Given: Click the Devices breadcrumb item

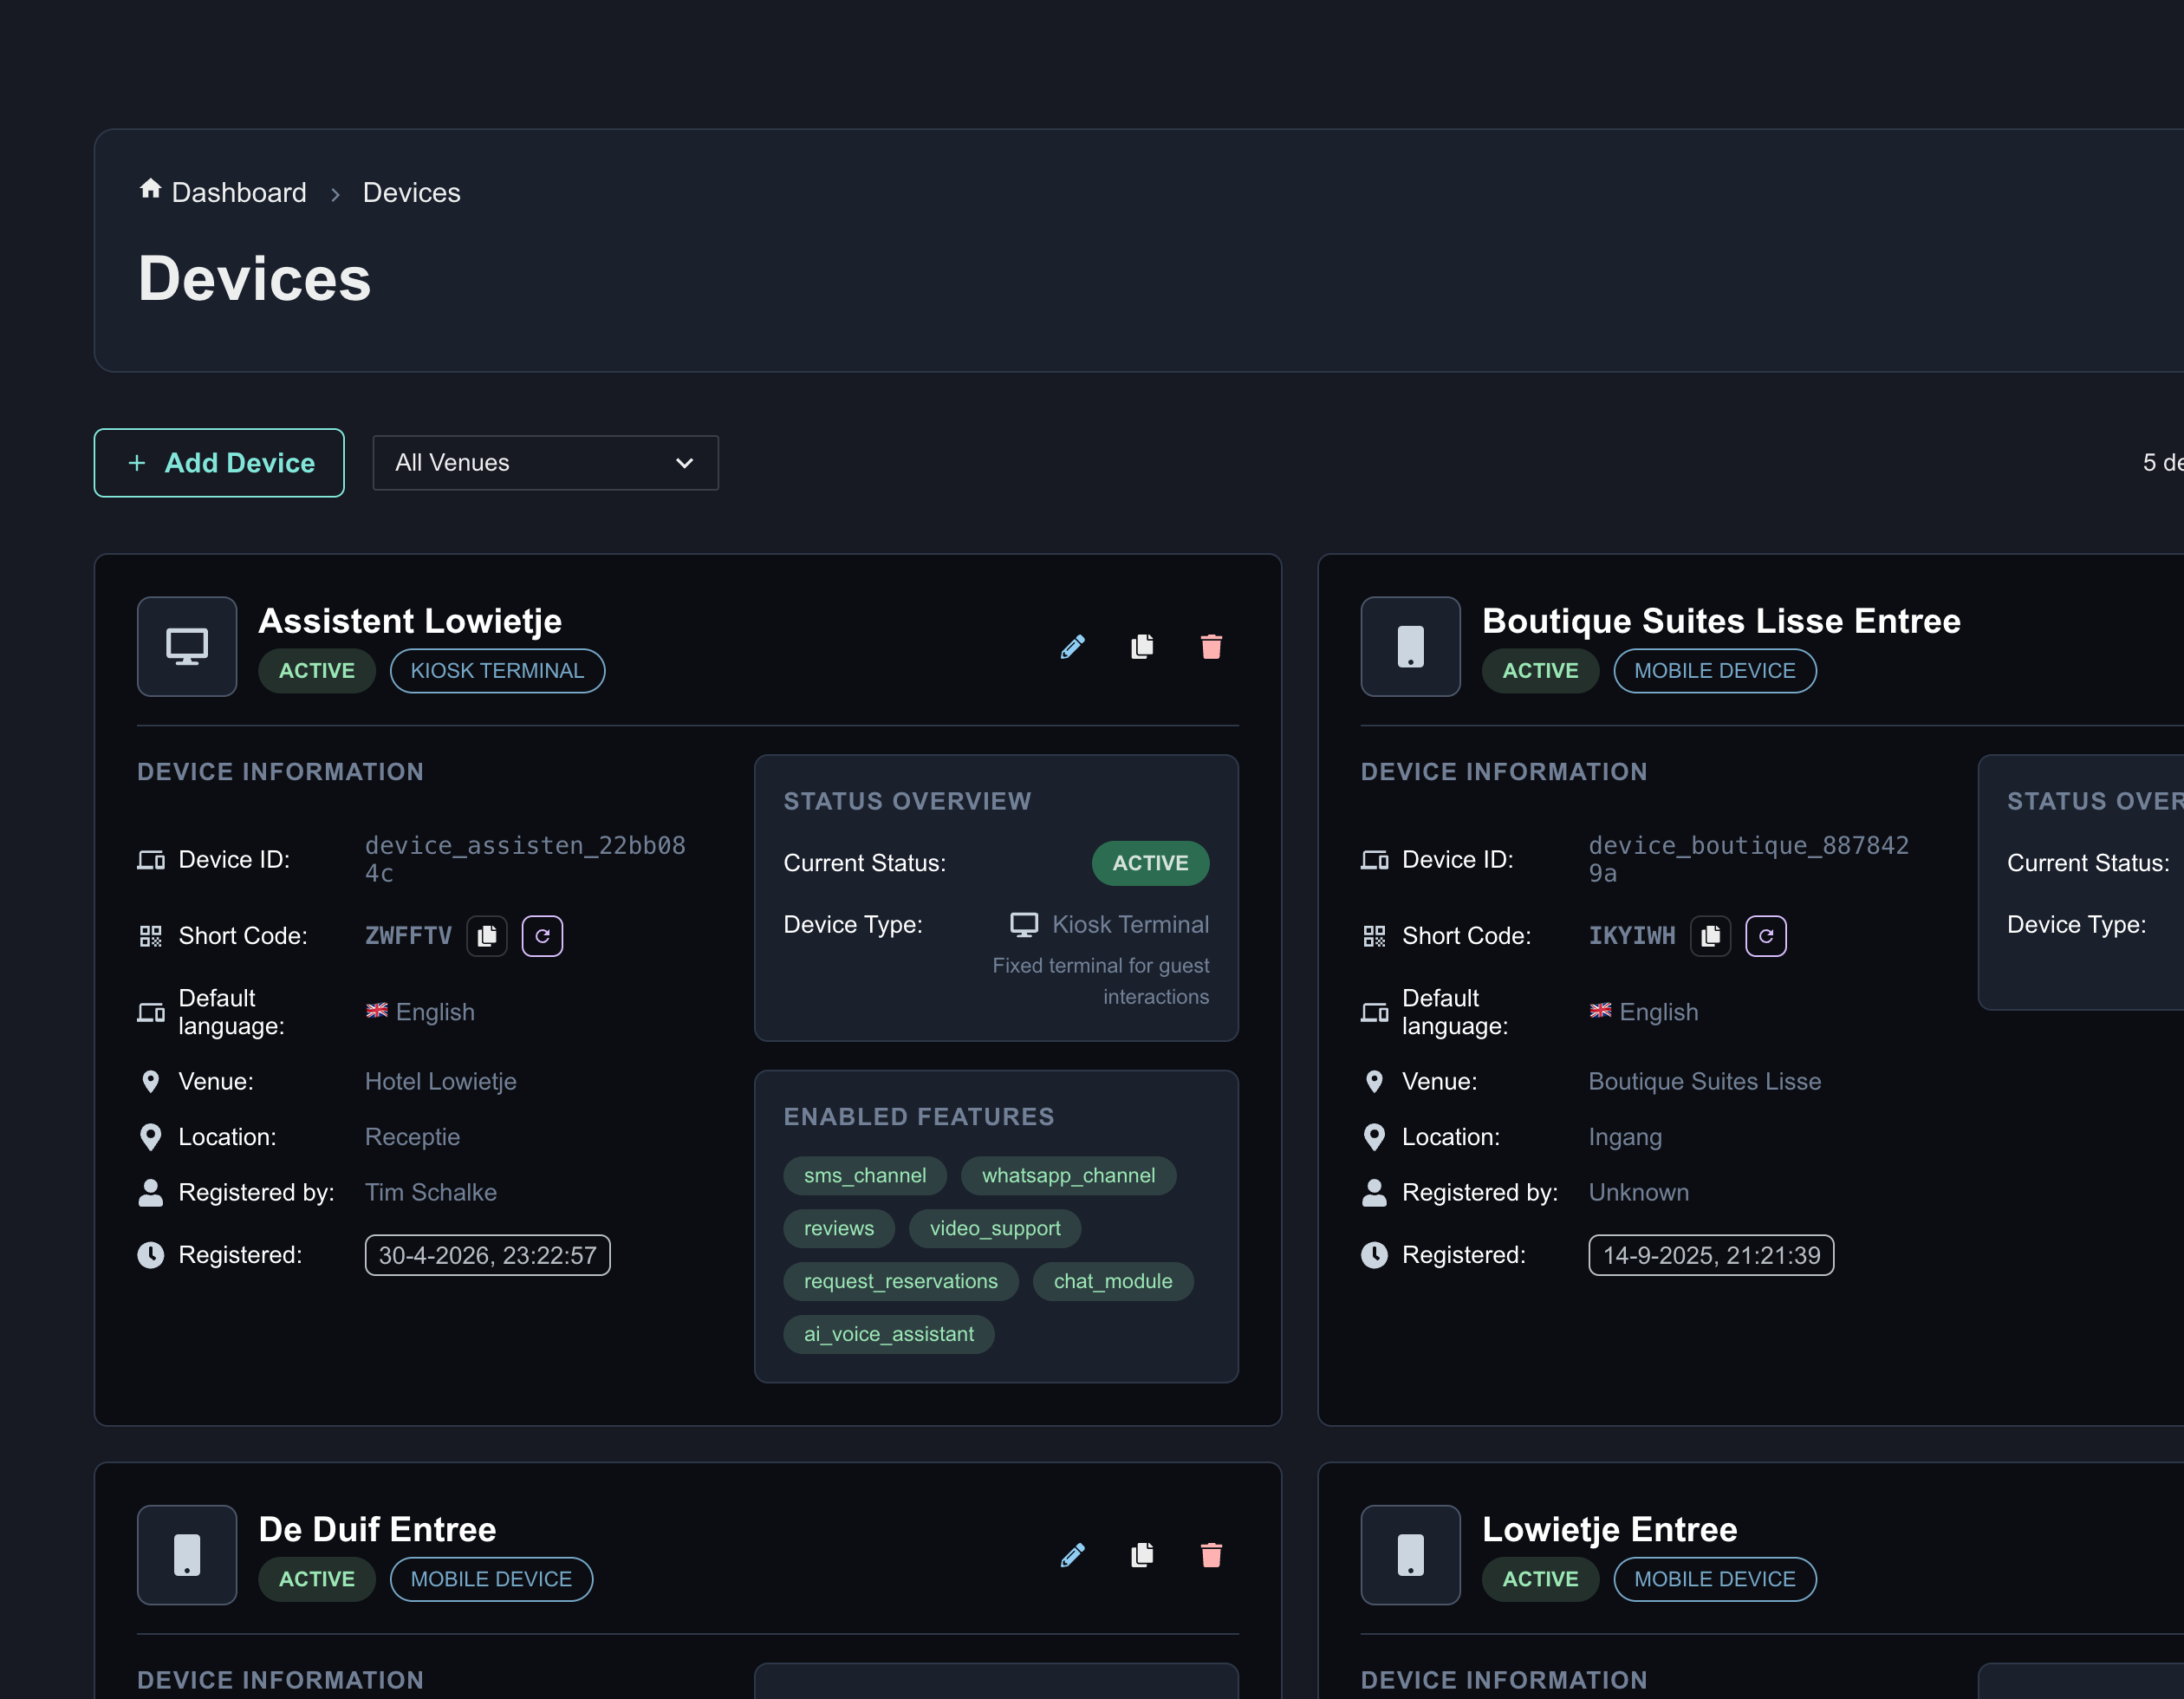Looking at the screenshot, I should pos(411,192).
